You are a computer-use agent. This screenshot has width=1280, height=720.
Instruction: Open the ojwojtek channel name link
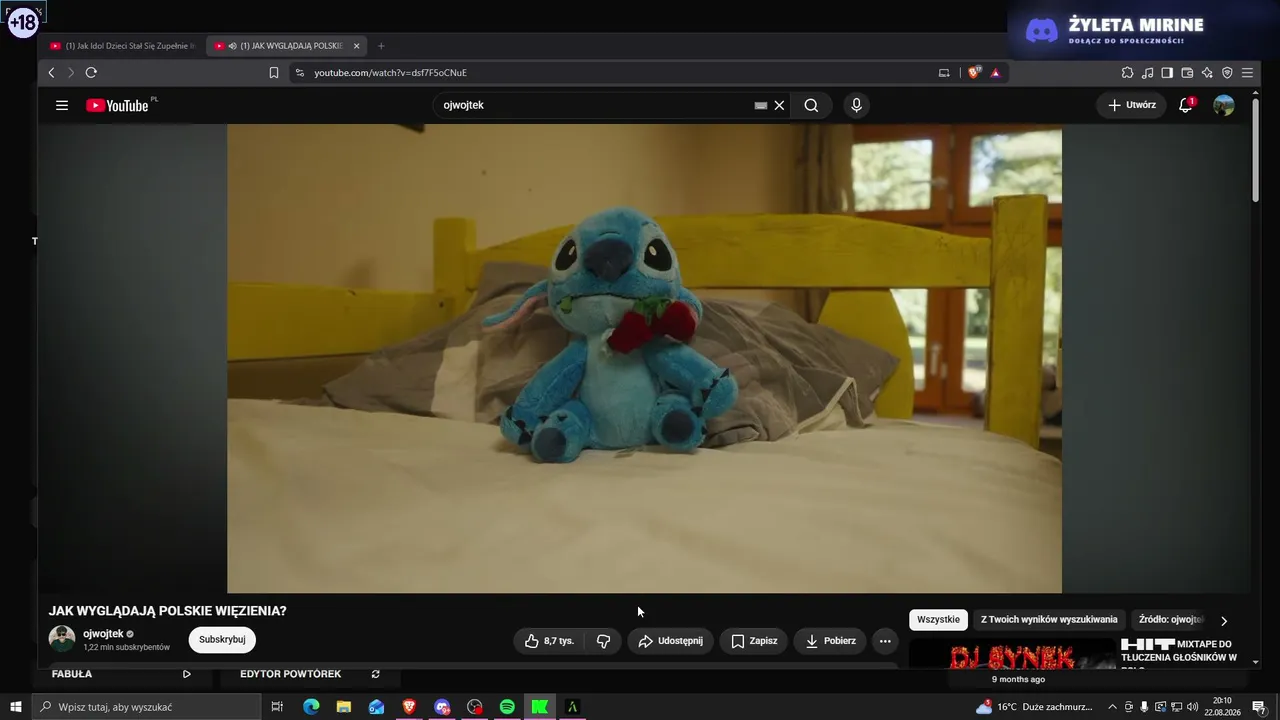pos(103,634)
